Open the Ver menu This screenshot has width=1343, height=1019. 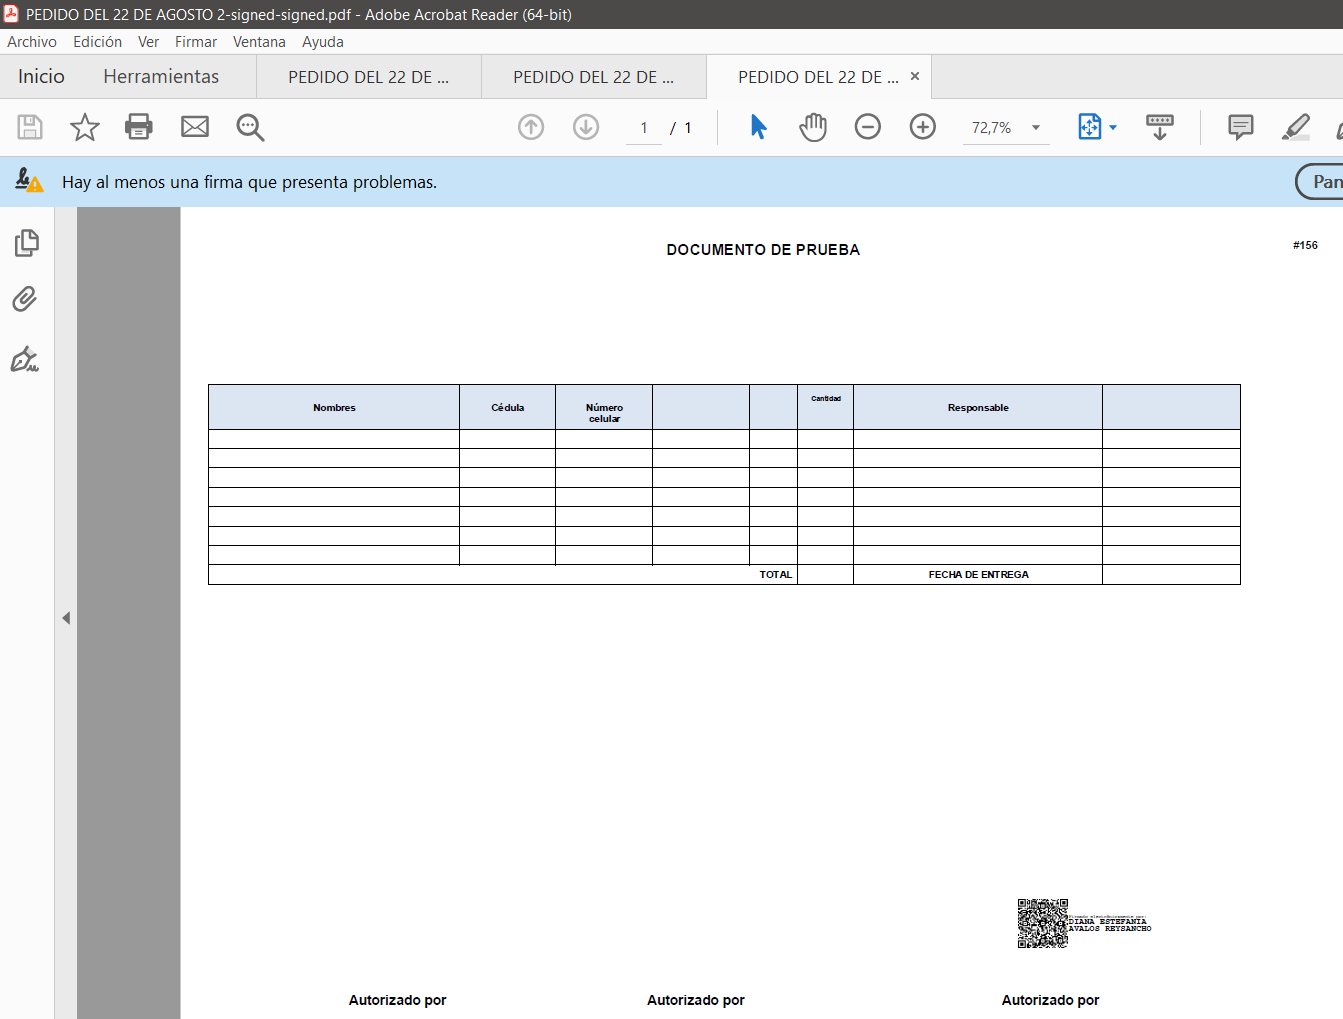[148, 42]
